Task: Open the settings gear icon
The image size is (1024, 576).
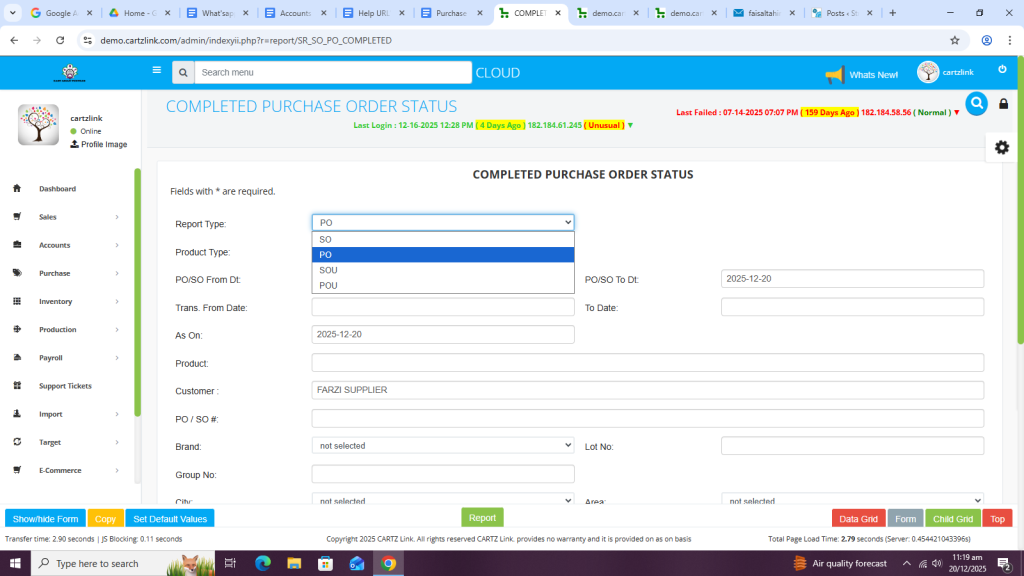Action: pos(1001,147)
